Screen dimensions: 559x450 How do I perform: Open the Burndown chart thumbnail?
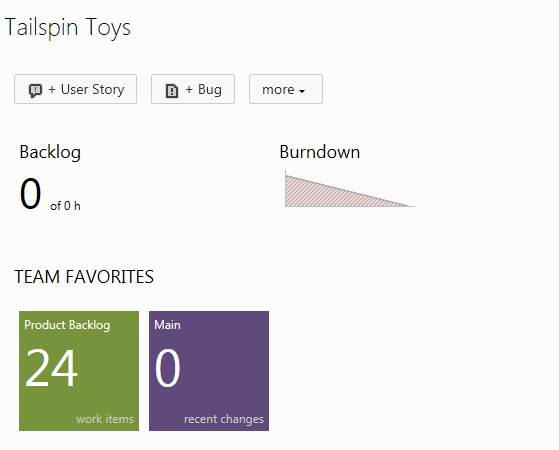(x=350, y=189)
